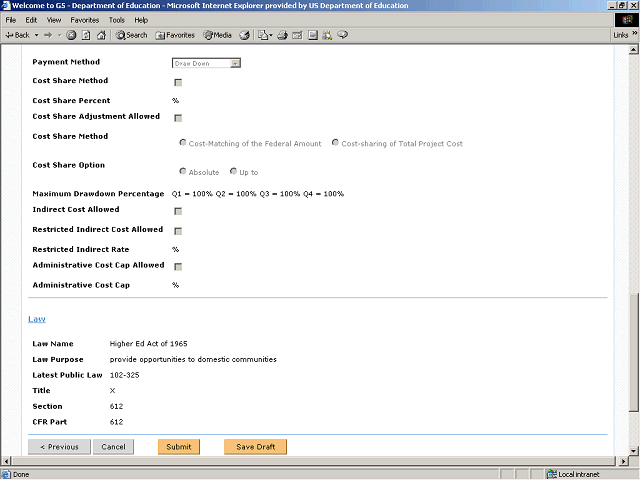
Task: Open the Back history dropdown arrow
Action: [x=36, y=35]
